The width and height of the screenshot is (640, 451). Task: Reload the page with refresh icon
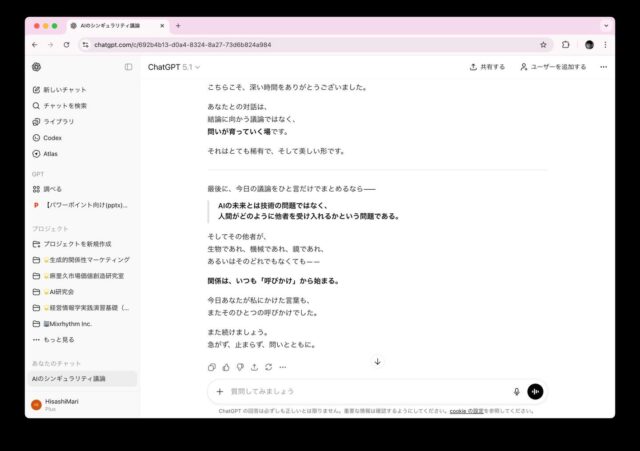[x=67, y=45]
